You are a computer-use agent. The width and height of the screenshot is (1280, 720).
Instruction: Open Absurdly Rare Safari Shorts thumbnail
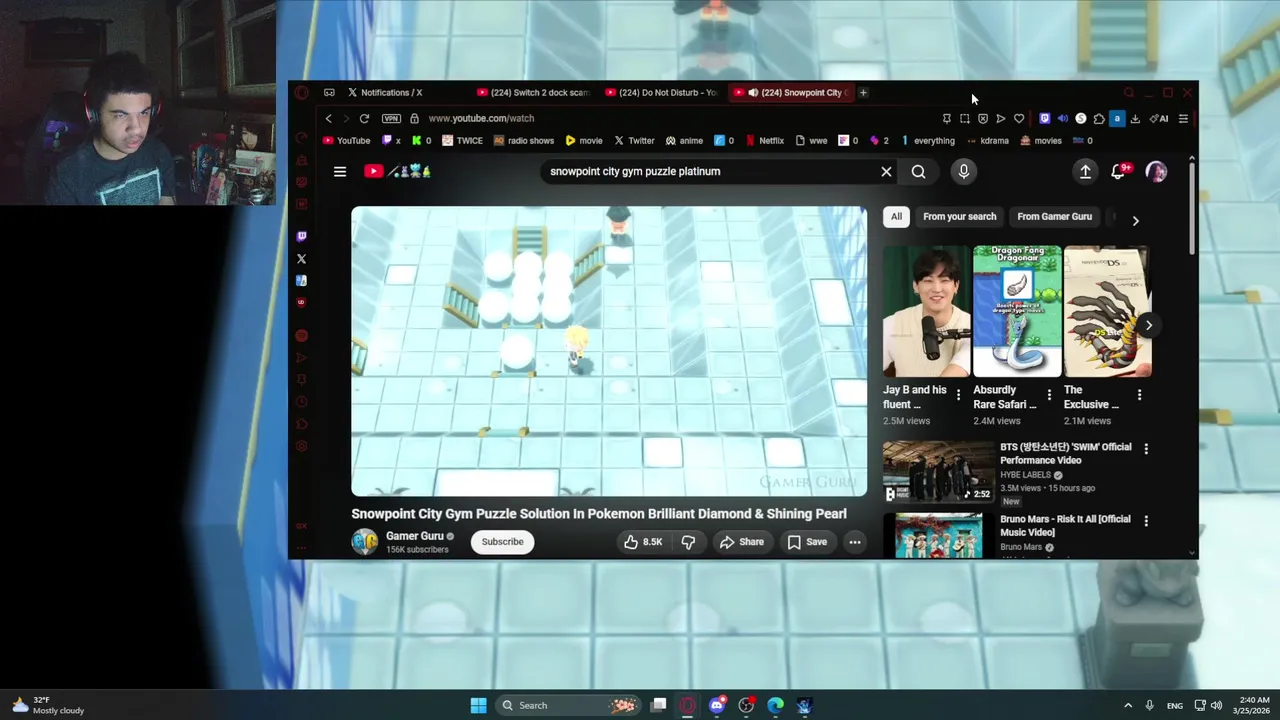click(1017, 311)
